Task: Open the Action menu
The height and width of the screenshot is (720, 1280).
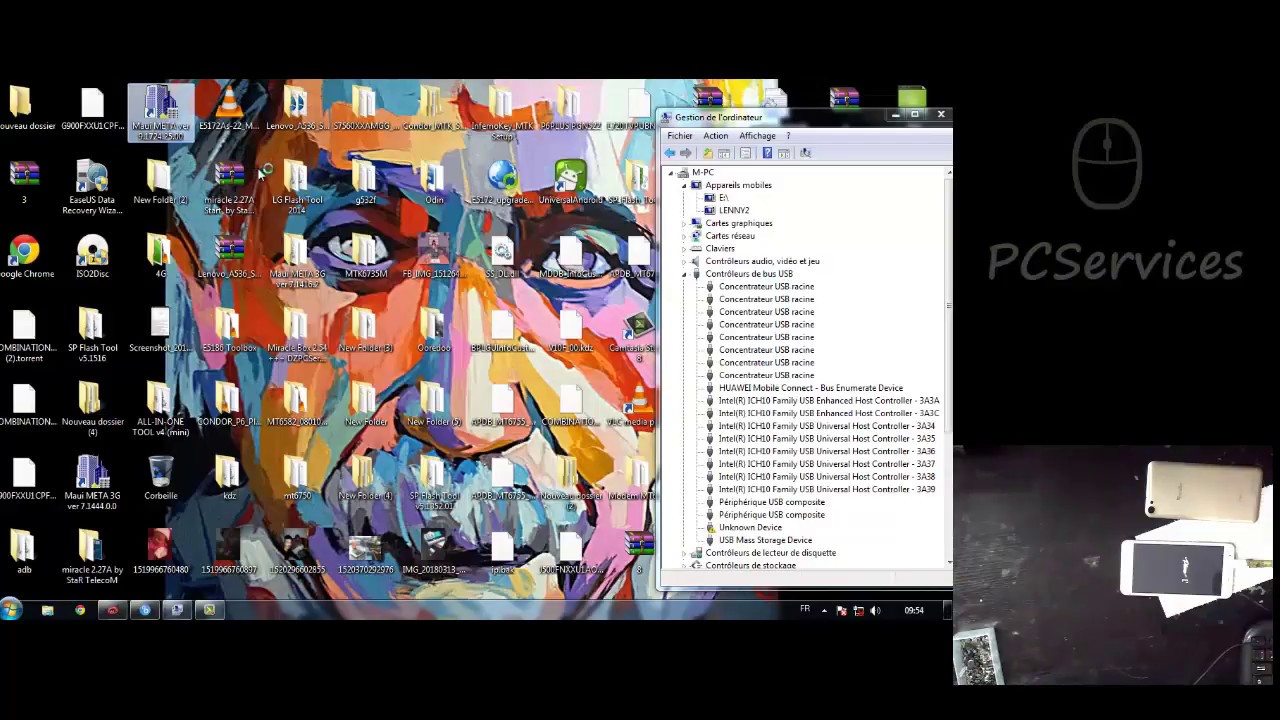Action: tap(716, 136)
